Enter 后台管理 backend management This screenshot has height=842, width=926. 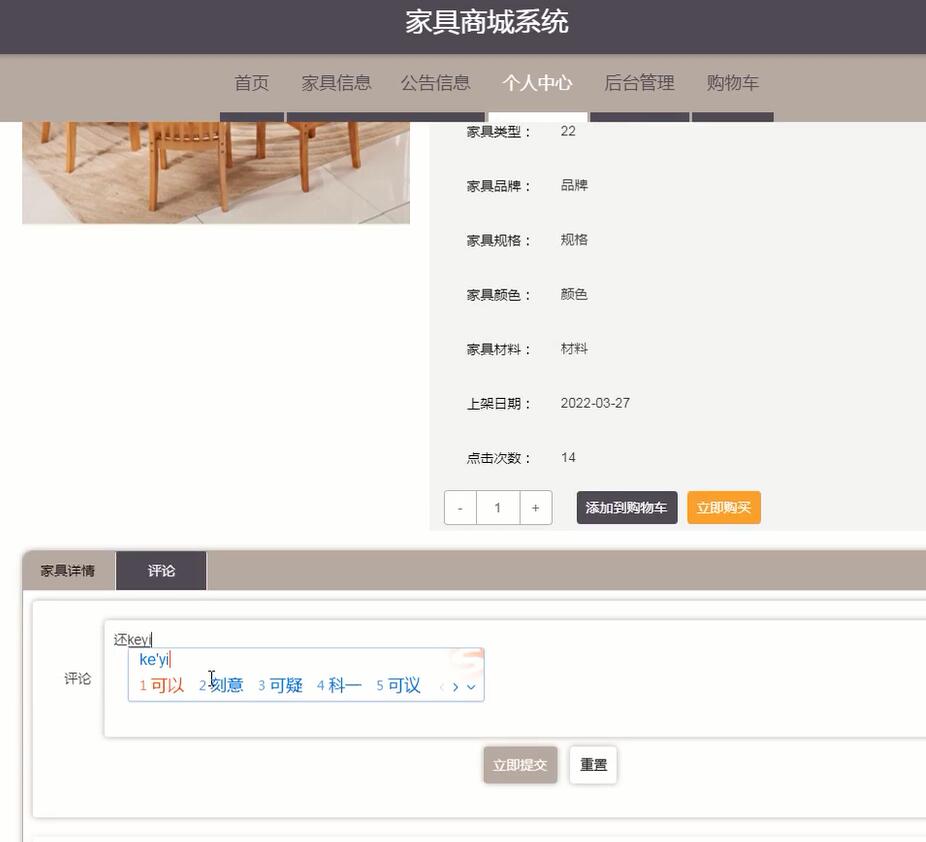[x=639, y=83]
